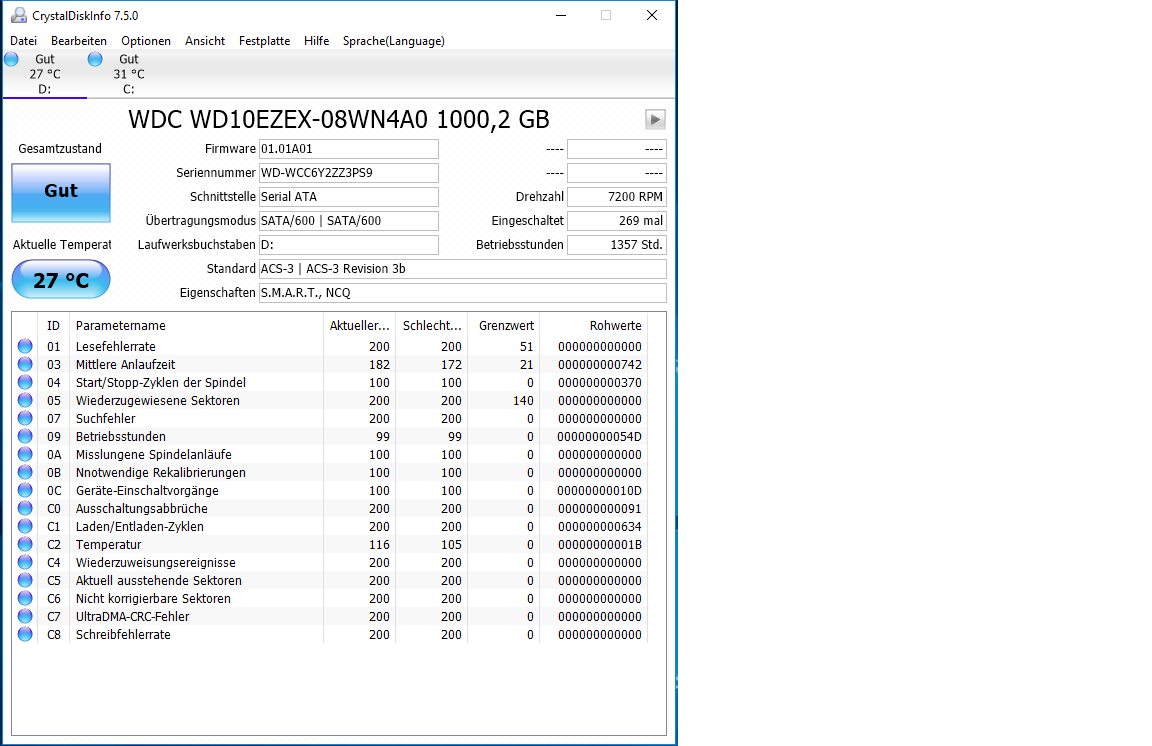
Task: Open the Hilfe menu
Action: tap(317, 41)
